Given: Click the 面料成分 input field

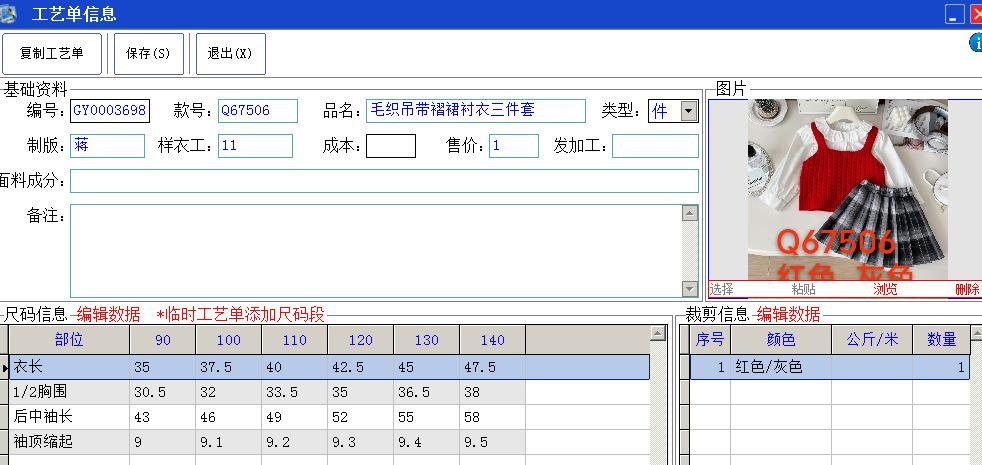Looking at the screenshot, I should [x=384, y=181].
